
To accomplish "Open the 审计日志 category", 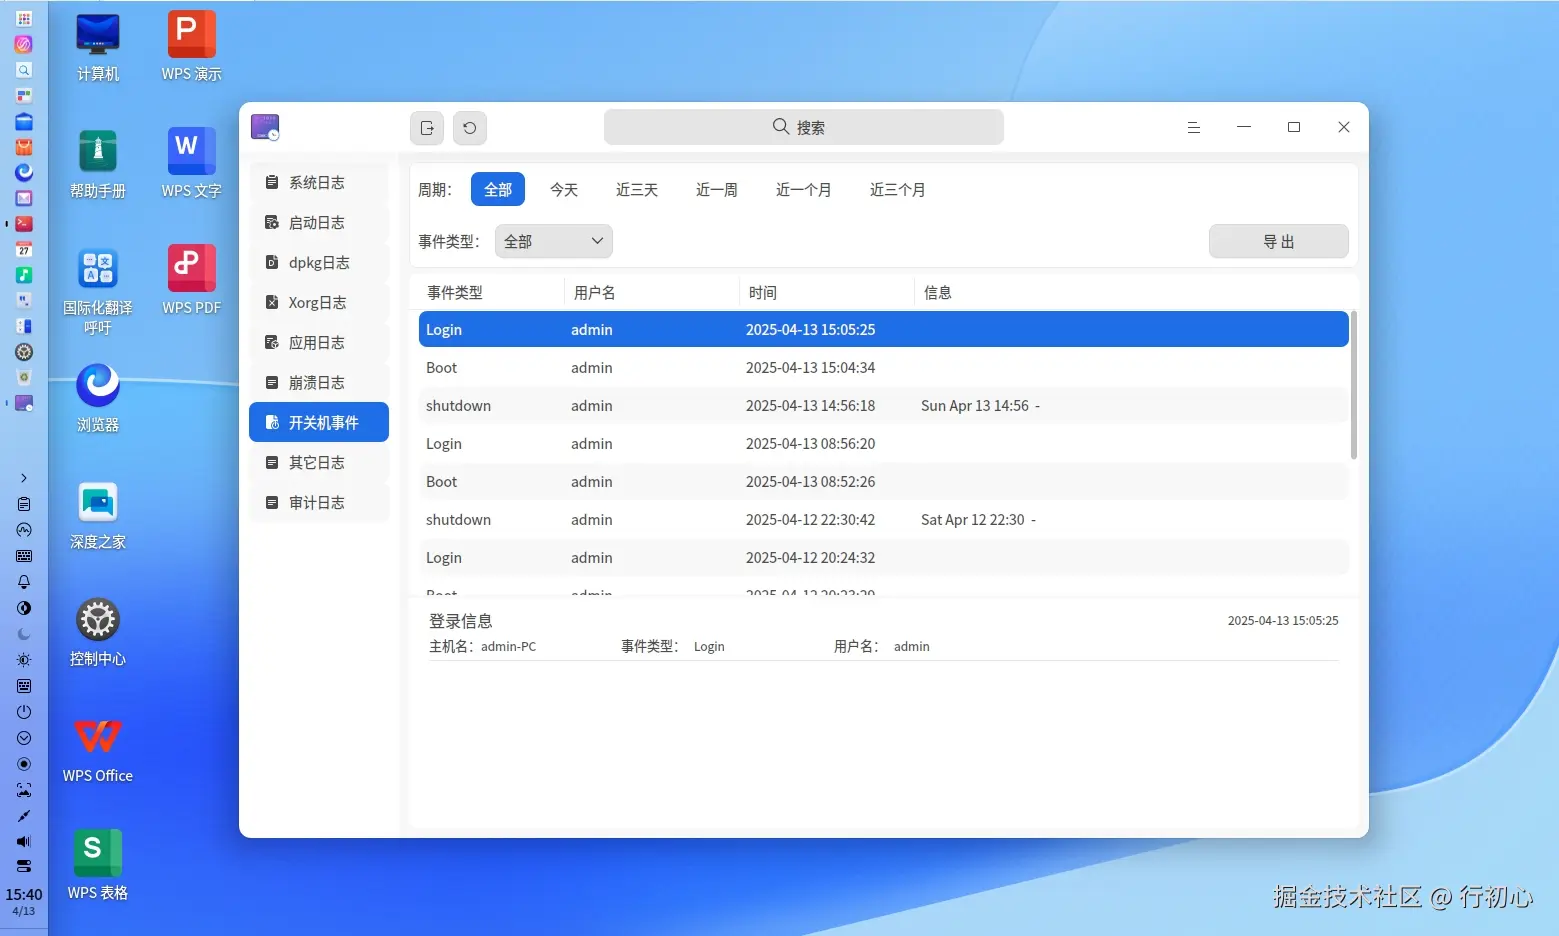I will (316, 502).
